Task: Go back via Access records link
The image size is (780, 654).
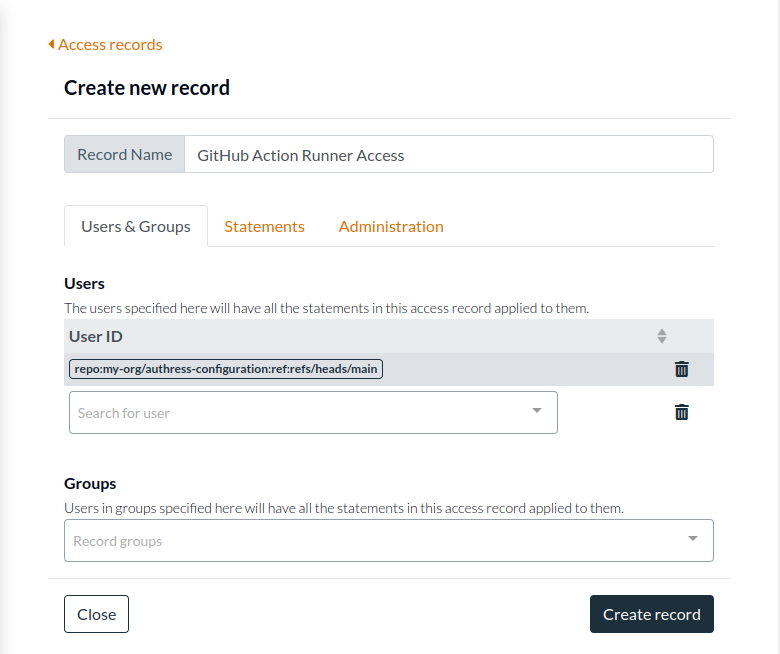Action: 110,44
